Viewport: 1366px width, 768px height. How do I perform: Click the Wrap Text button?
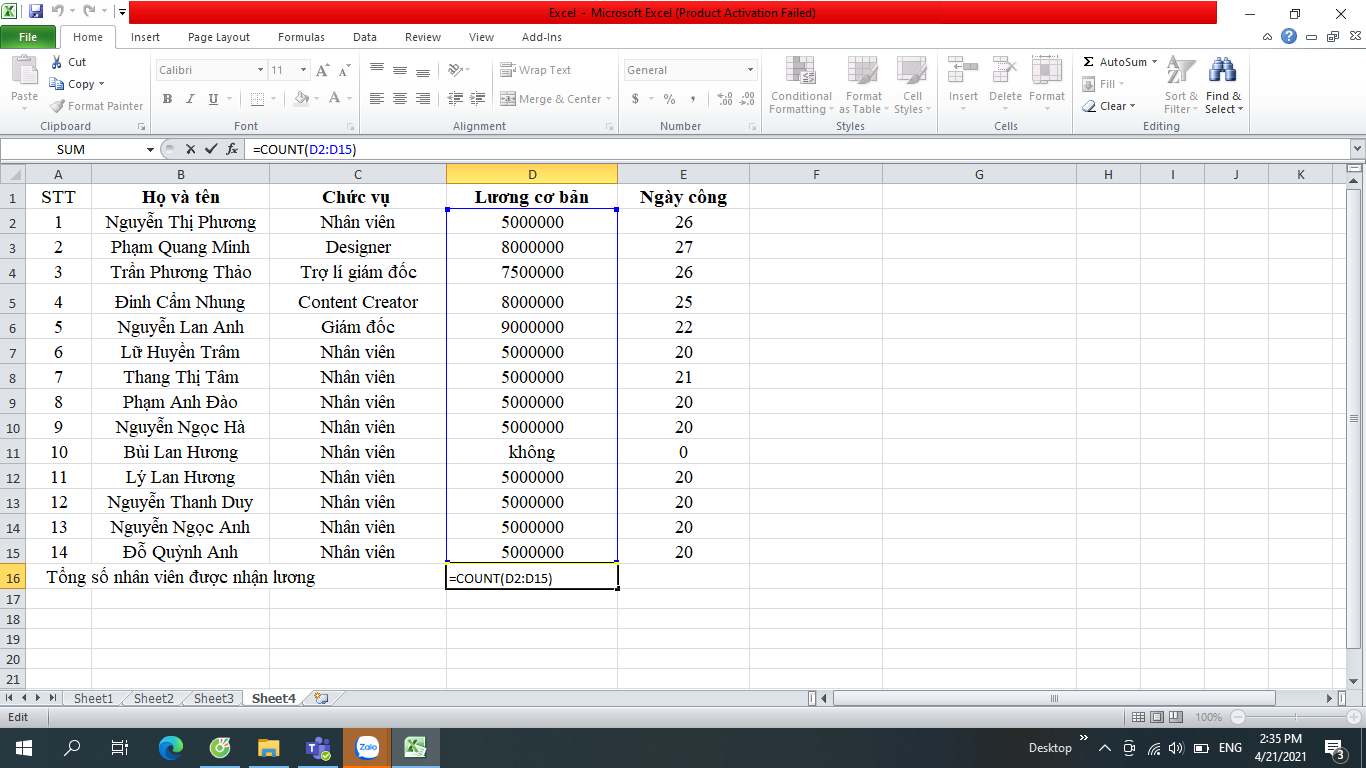536,70
